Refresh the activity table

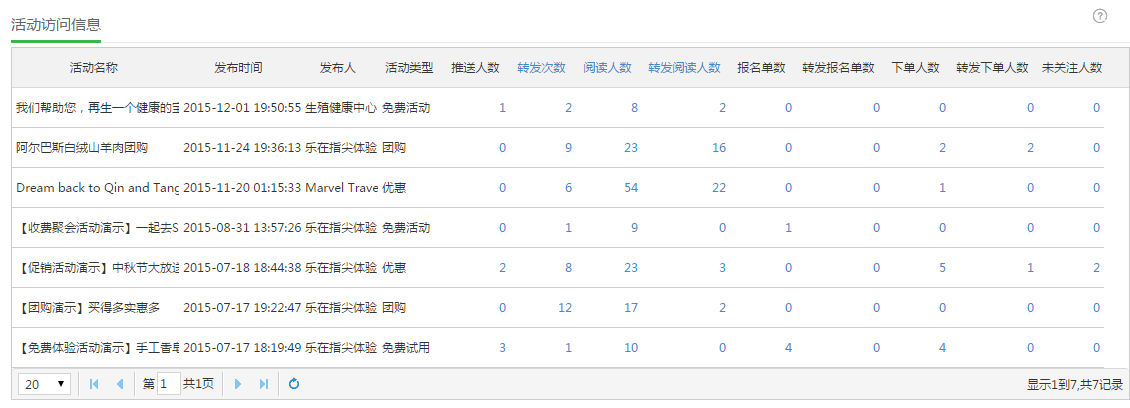click(x=294, y=384)
